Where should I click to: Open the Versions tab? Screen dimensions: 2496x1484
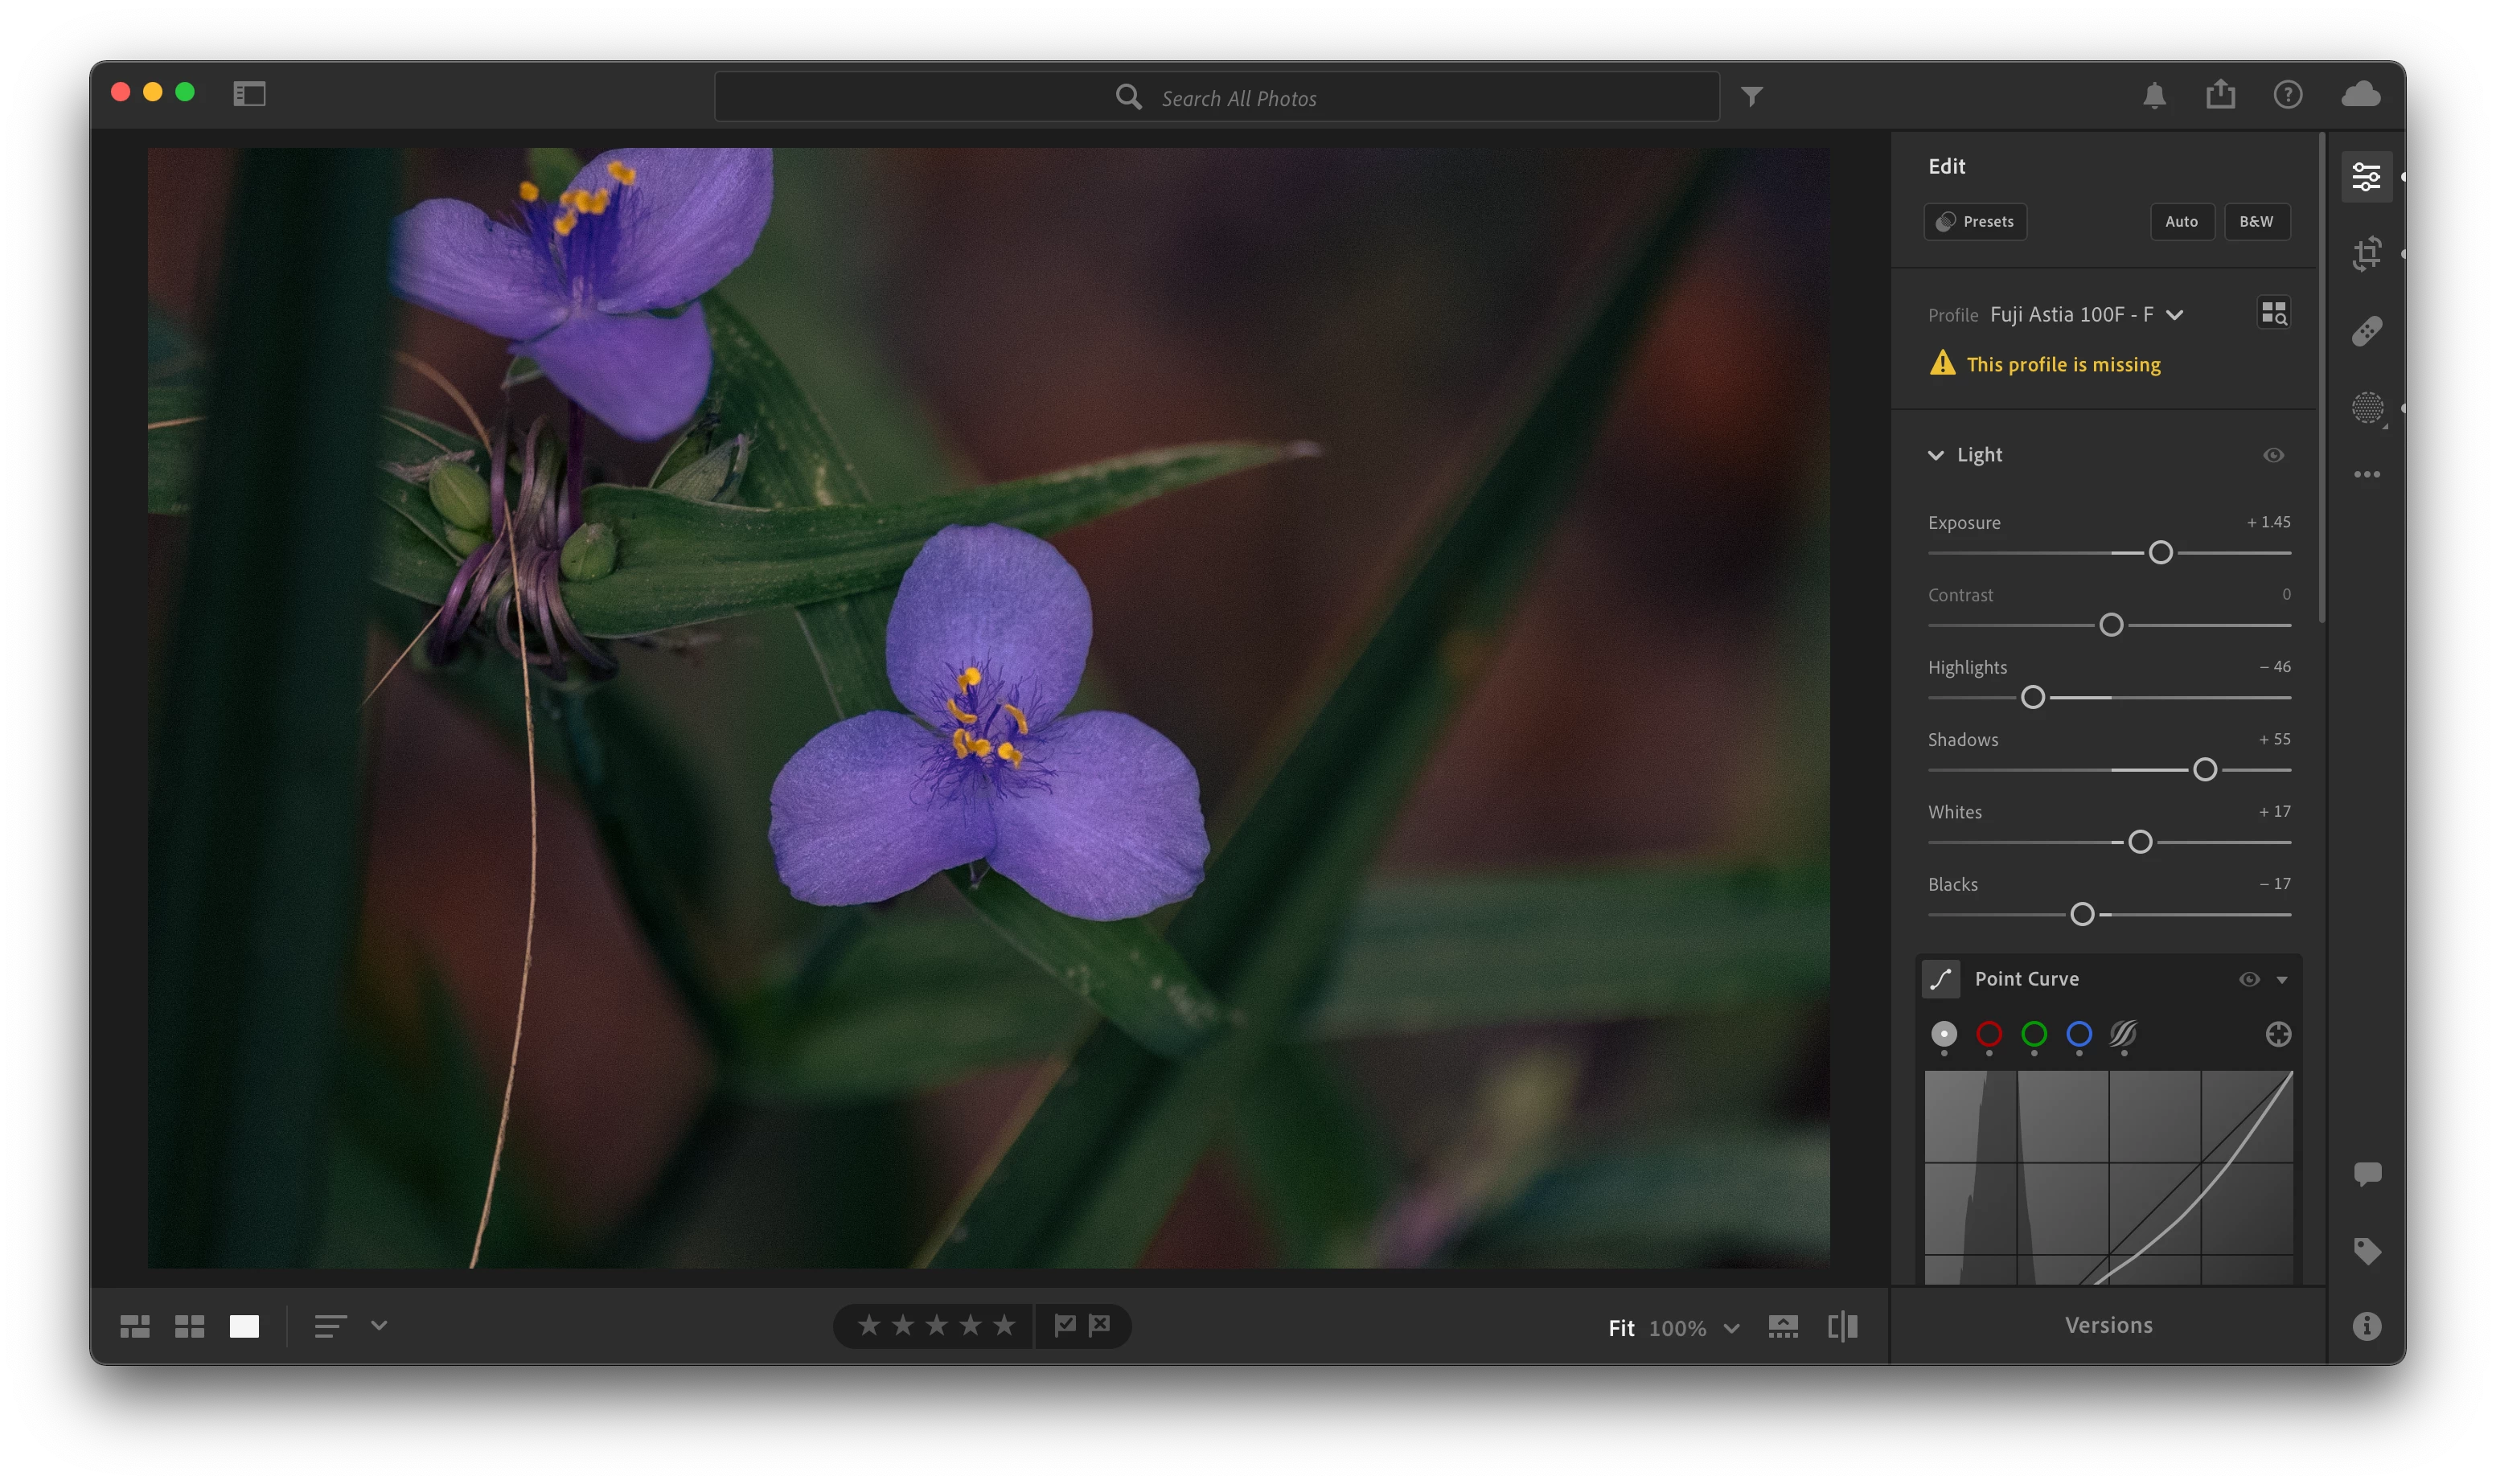point(2108,1325)
